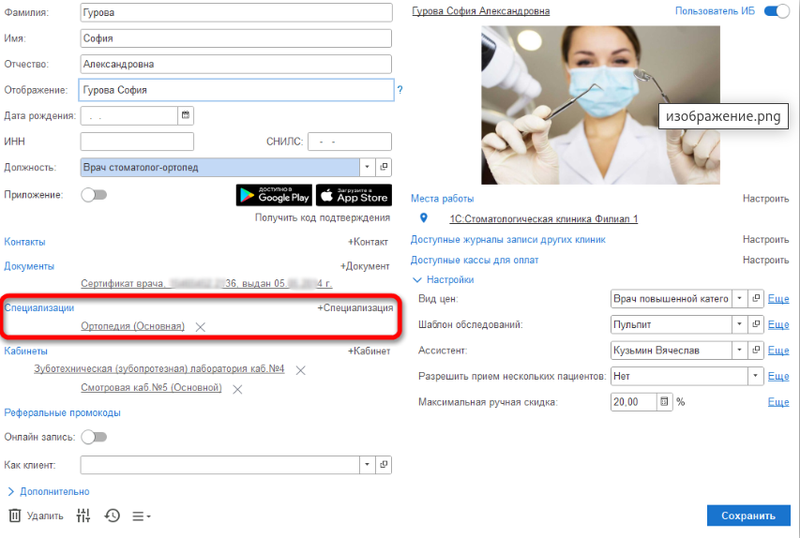Image resolution: width=800 pixels, height=538 pixels.
Task: Add a contact with +Контакт
Action: 368,242
